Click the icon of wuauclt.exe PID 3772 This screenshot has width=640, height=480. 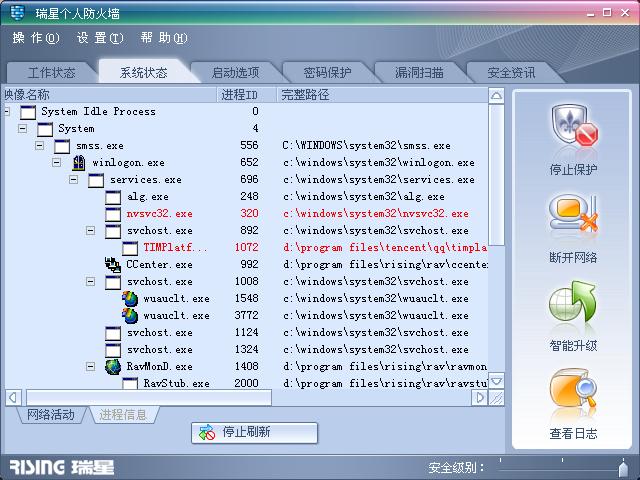[130, 316]
